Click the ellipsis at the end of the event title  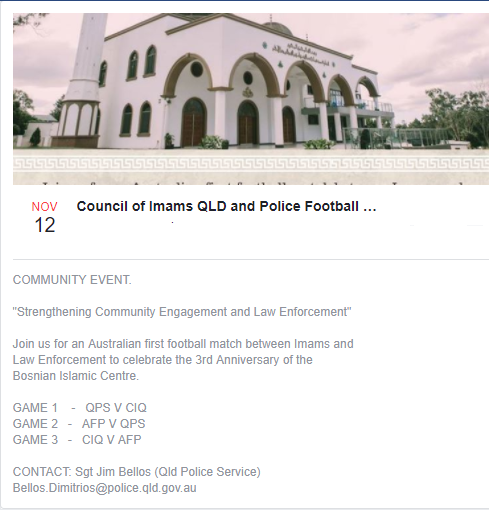(x=370, y=207)
